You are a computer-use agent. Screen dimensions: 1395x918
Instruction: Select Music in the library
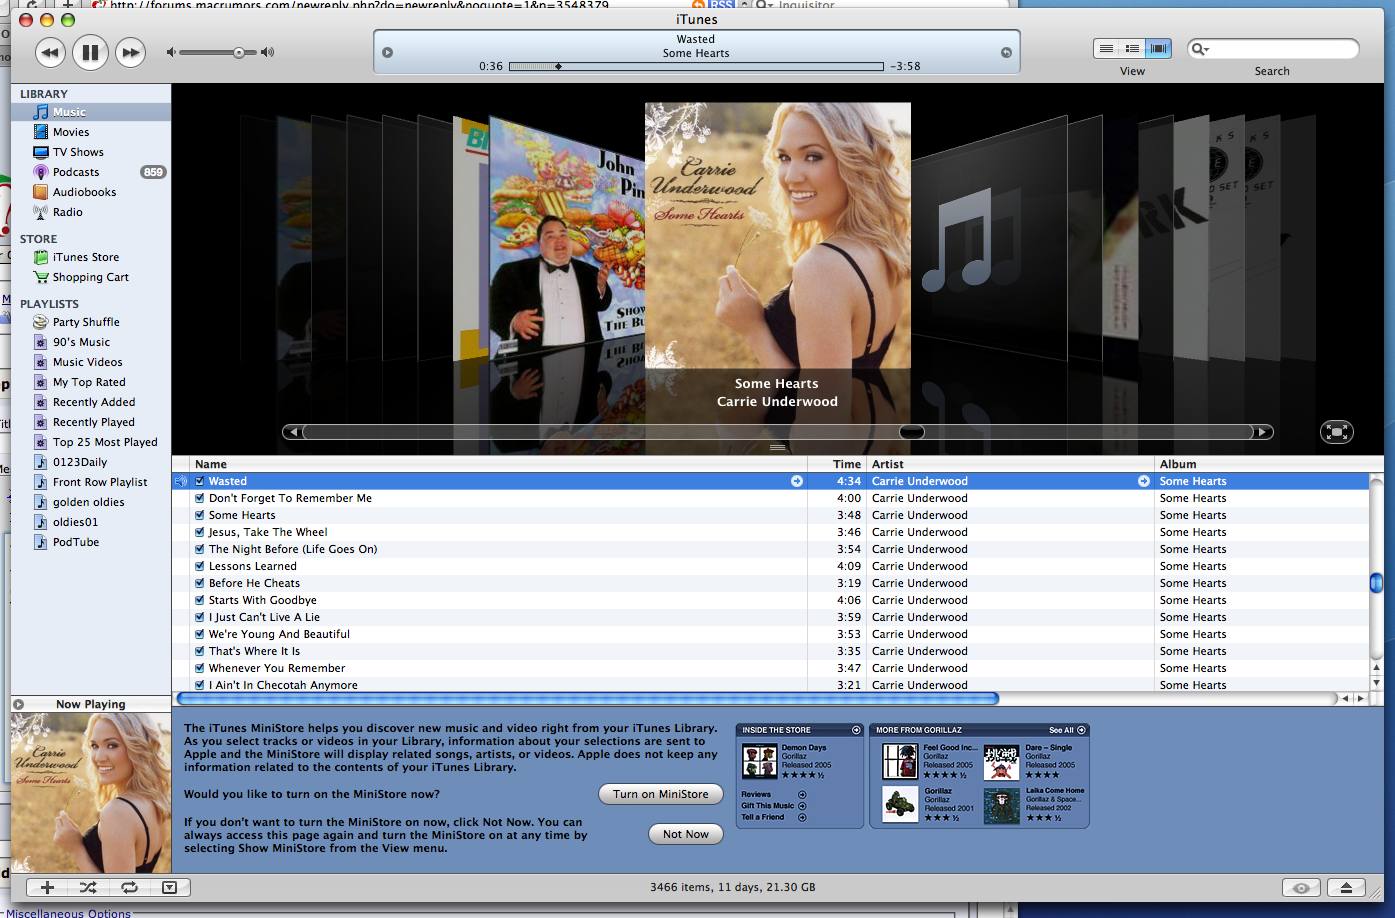pos(91,112)
